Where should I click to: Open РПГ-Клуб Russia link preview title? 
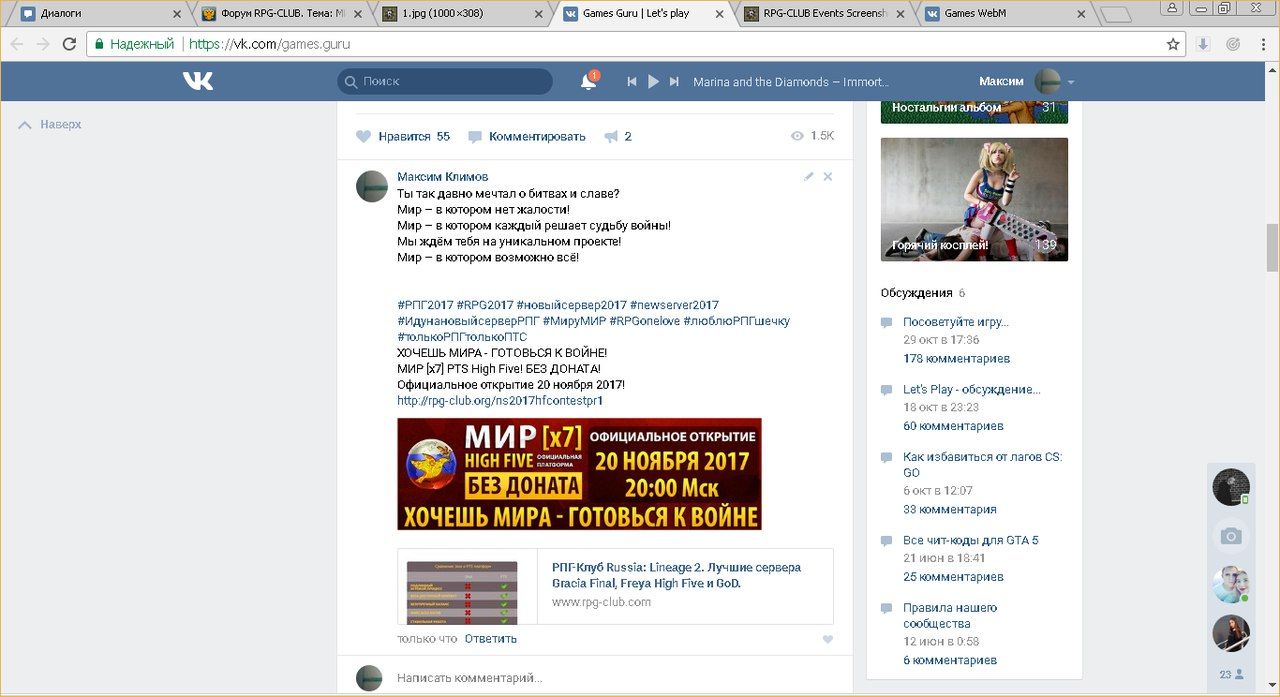pos(676,575)
